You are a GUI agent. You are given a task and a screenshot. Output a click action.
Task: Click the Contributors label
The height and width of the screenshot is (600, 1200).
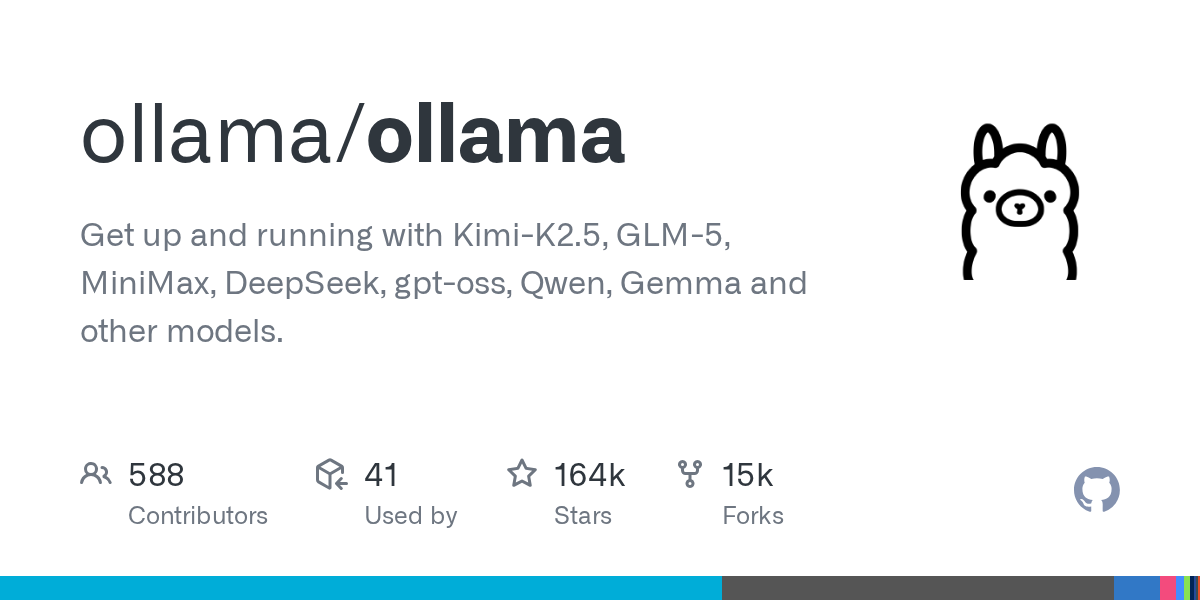(x=198, y=516)
